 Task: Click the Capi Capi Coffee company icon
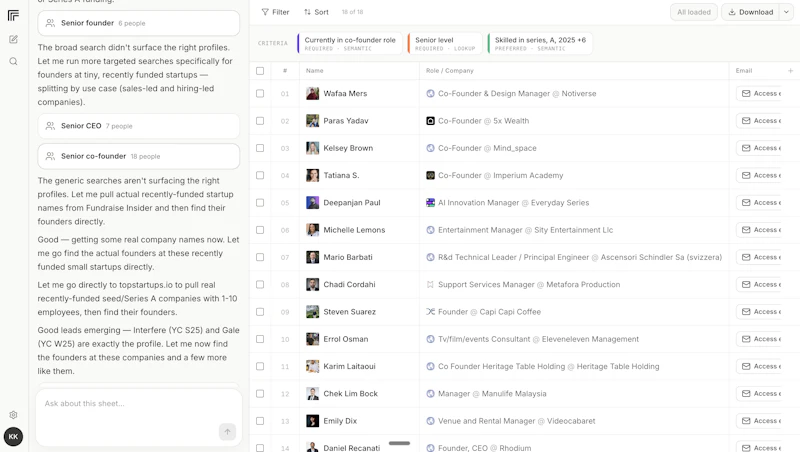430,312
